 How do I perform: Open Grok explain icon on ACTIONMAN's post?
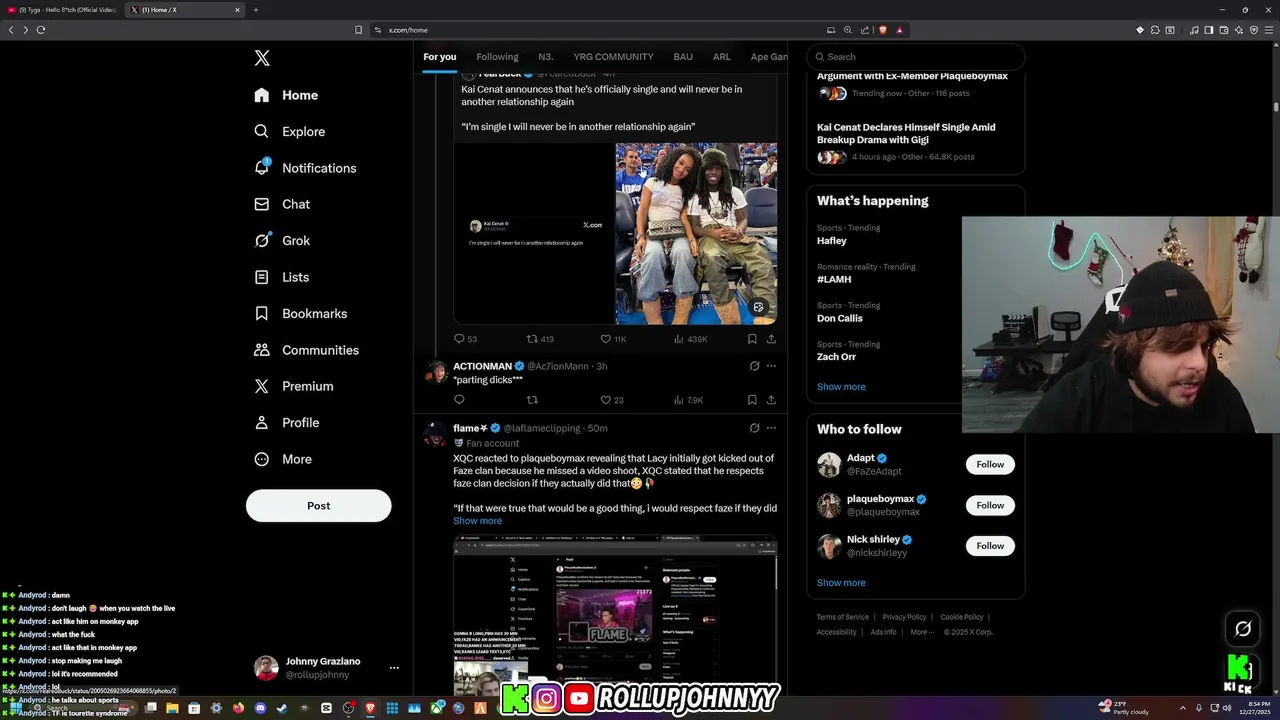754,366
